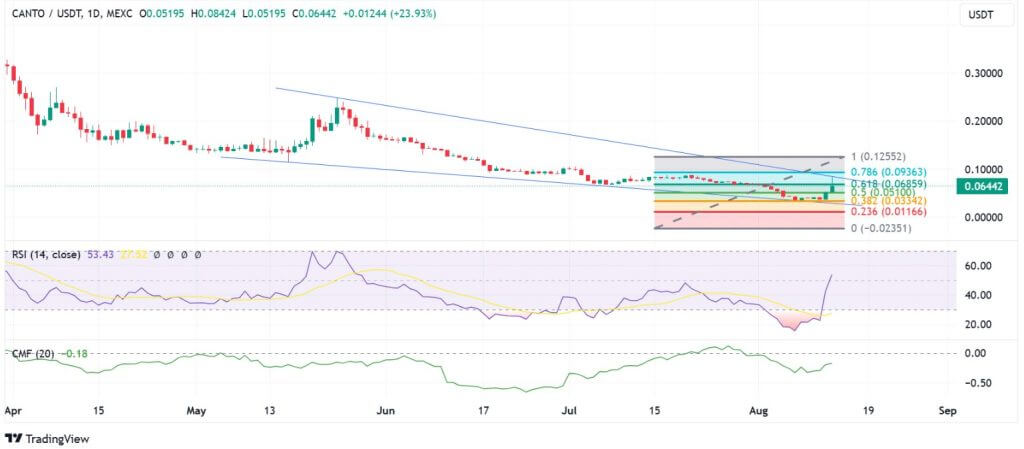The width and height of the screenshot is (1024, 449).
Task: Click the Jun date on time axis
Action: pyautogui.click(x=385, y=412)
